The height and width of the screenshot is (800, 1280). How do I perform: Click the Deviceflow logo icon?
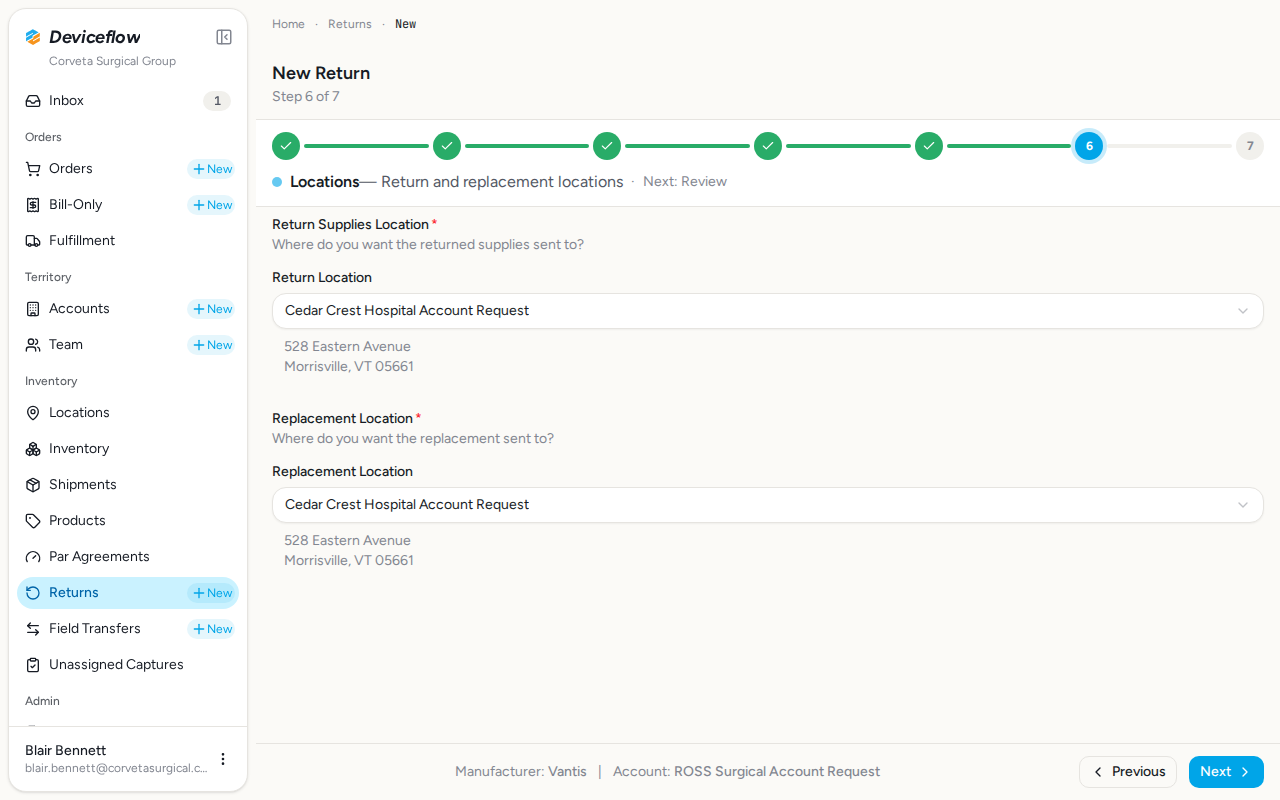[33, 37]
